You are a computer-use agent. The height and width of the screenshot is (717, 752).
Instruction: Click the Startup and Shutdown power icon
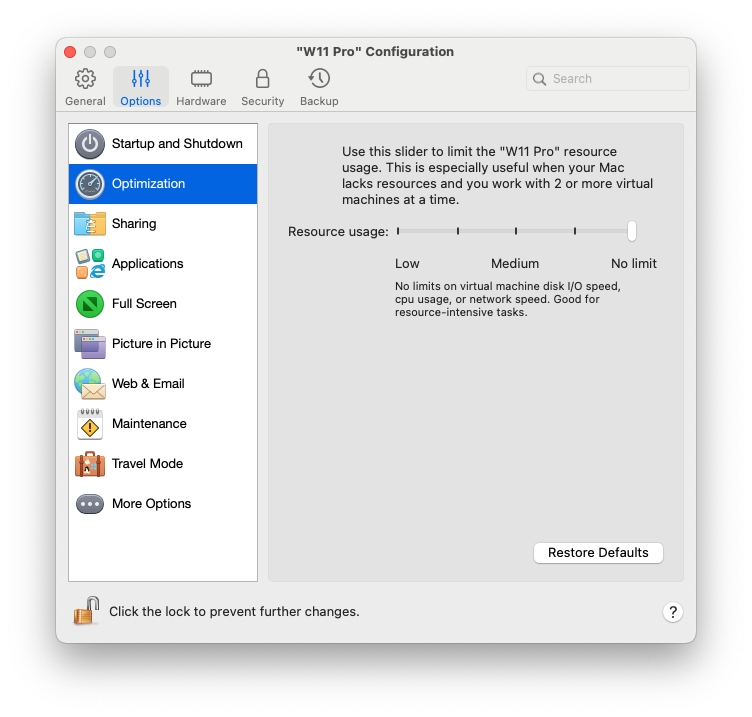(90, 144)
